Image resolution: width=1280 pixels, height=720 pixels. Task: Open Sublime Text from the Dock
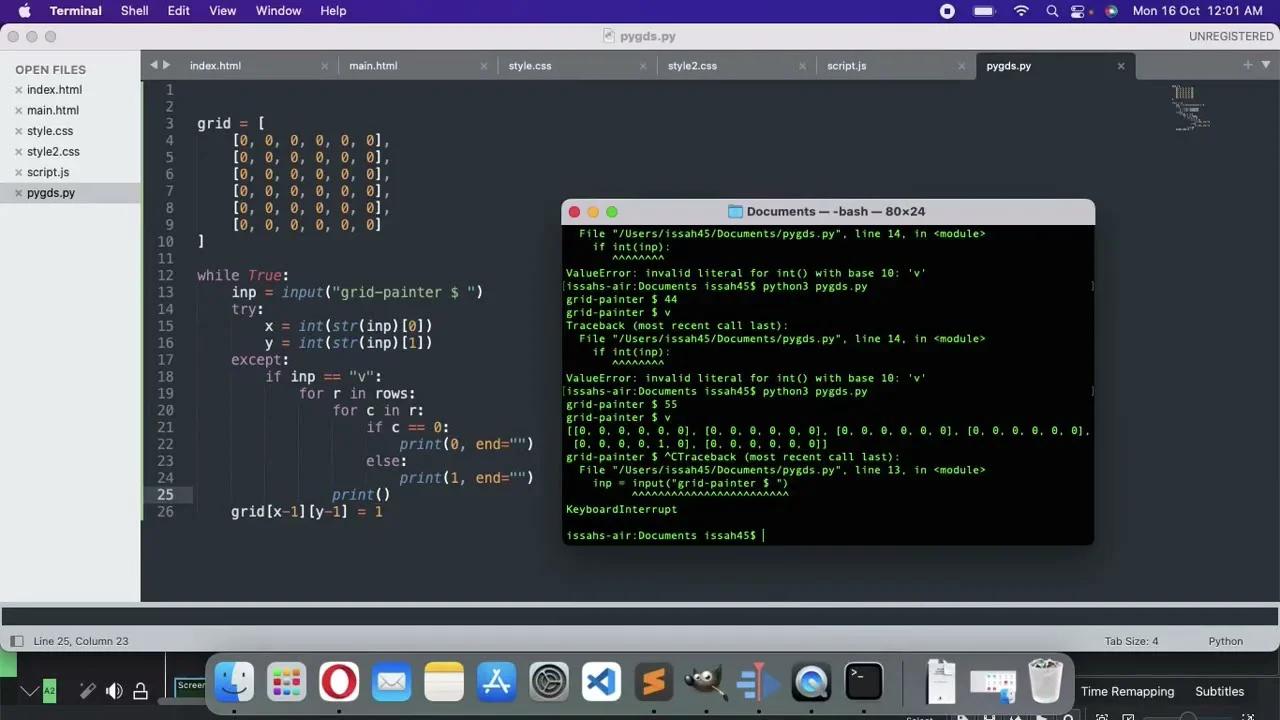point(654,682)
